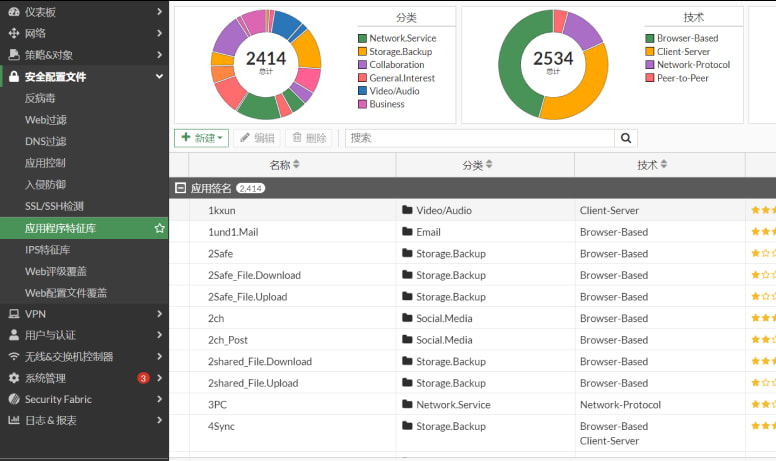Click the magnifier search icon button
Image resolution: width=776 pixels, height=461 pixels.
coord(627,138)
